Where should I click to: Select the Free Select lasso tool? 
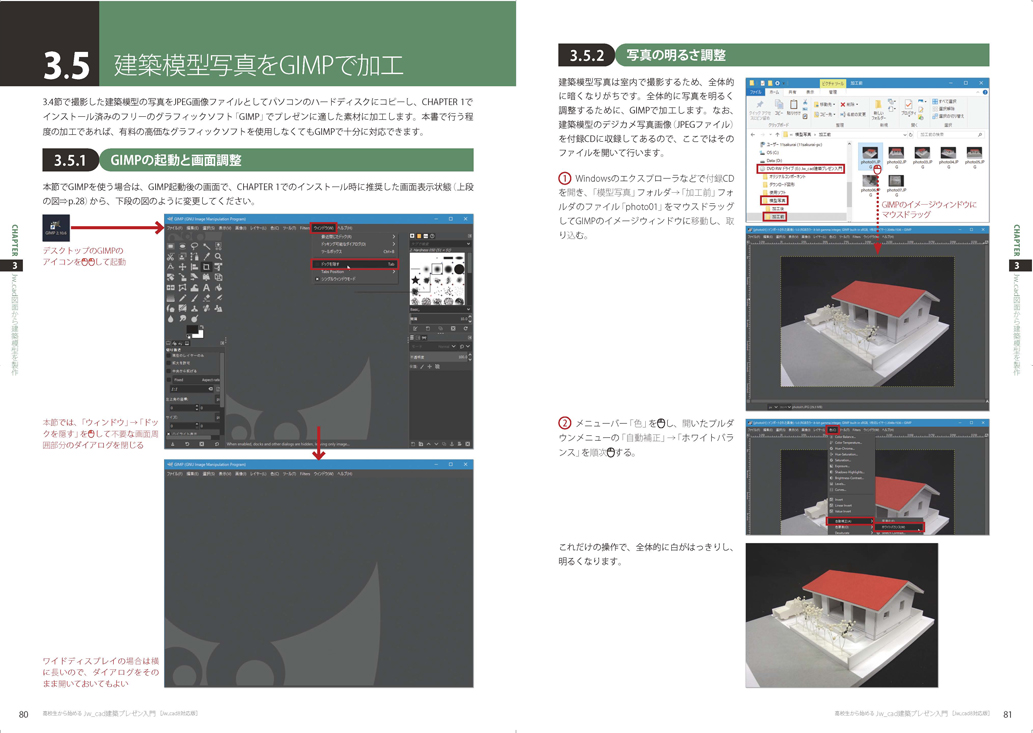click(x=194, y=246)
